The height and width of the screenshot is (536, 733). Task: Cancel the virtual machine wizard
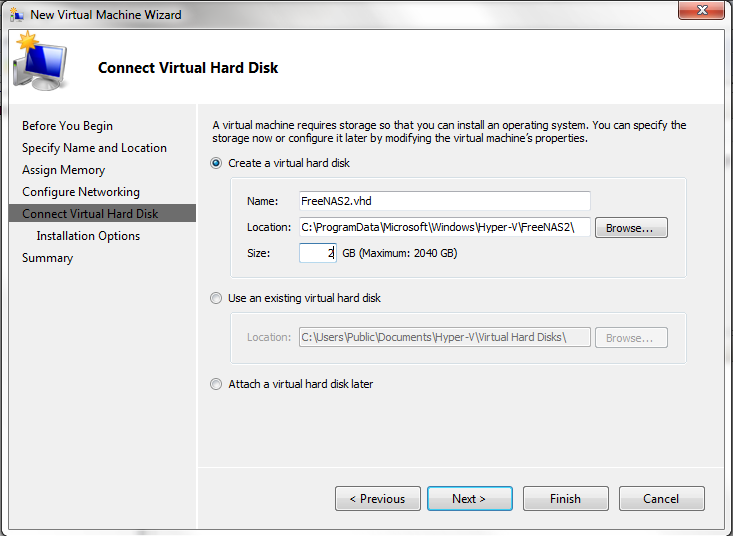tap(661, 499)
